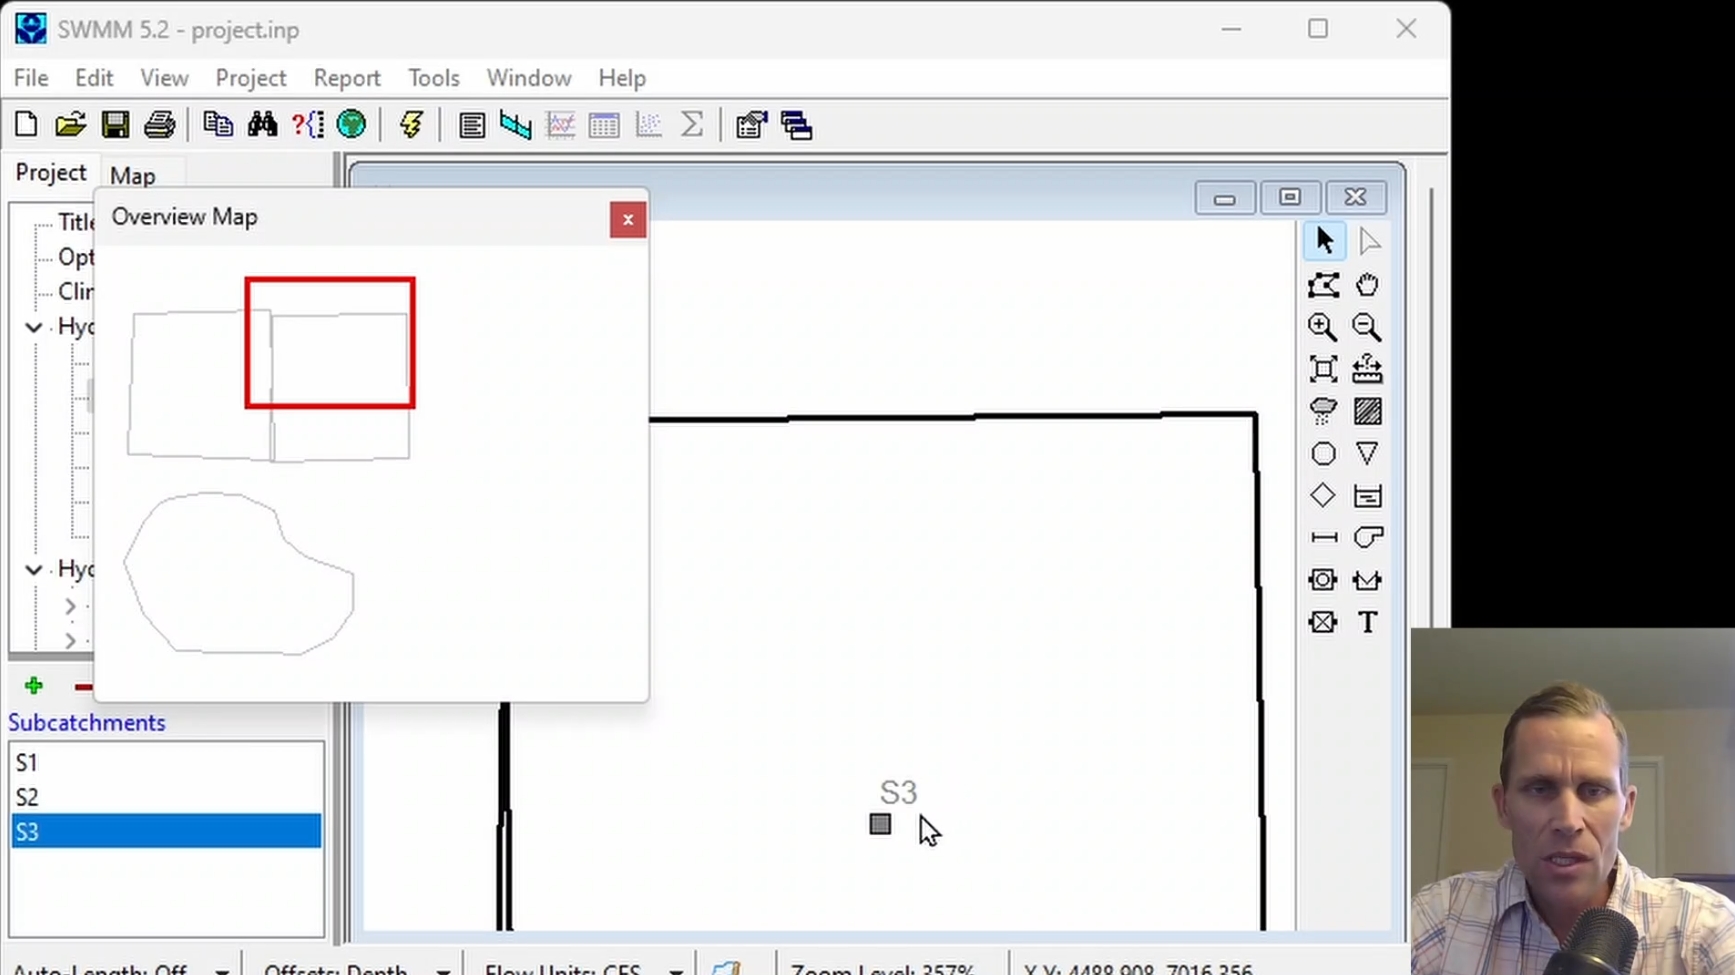
Task: Click the chevron beside the lower Hyd tree node
Action: [x=34, y=569]
